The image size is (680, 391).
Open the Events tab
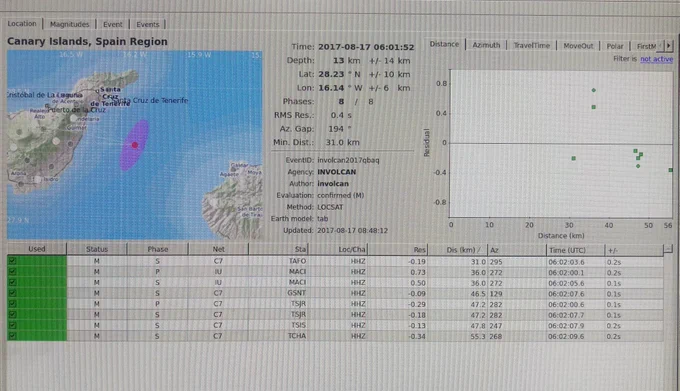pyautogui.click(x=148, y=24)
